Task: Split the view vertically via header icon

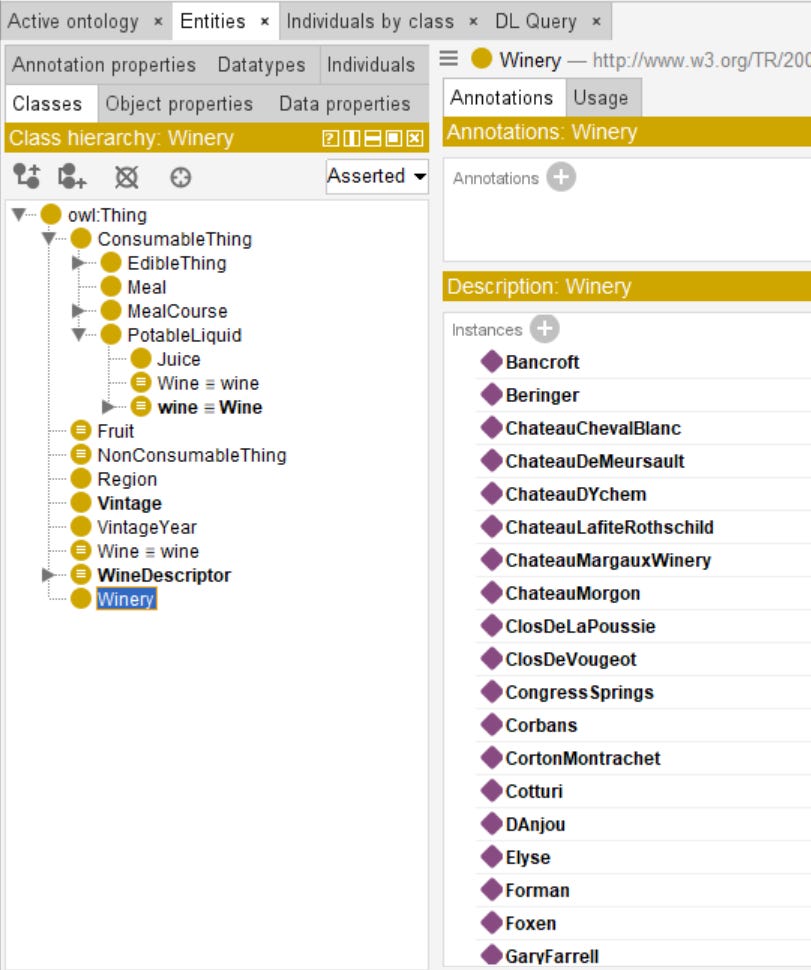Action: 351,138
